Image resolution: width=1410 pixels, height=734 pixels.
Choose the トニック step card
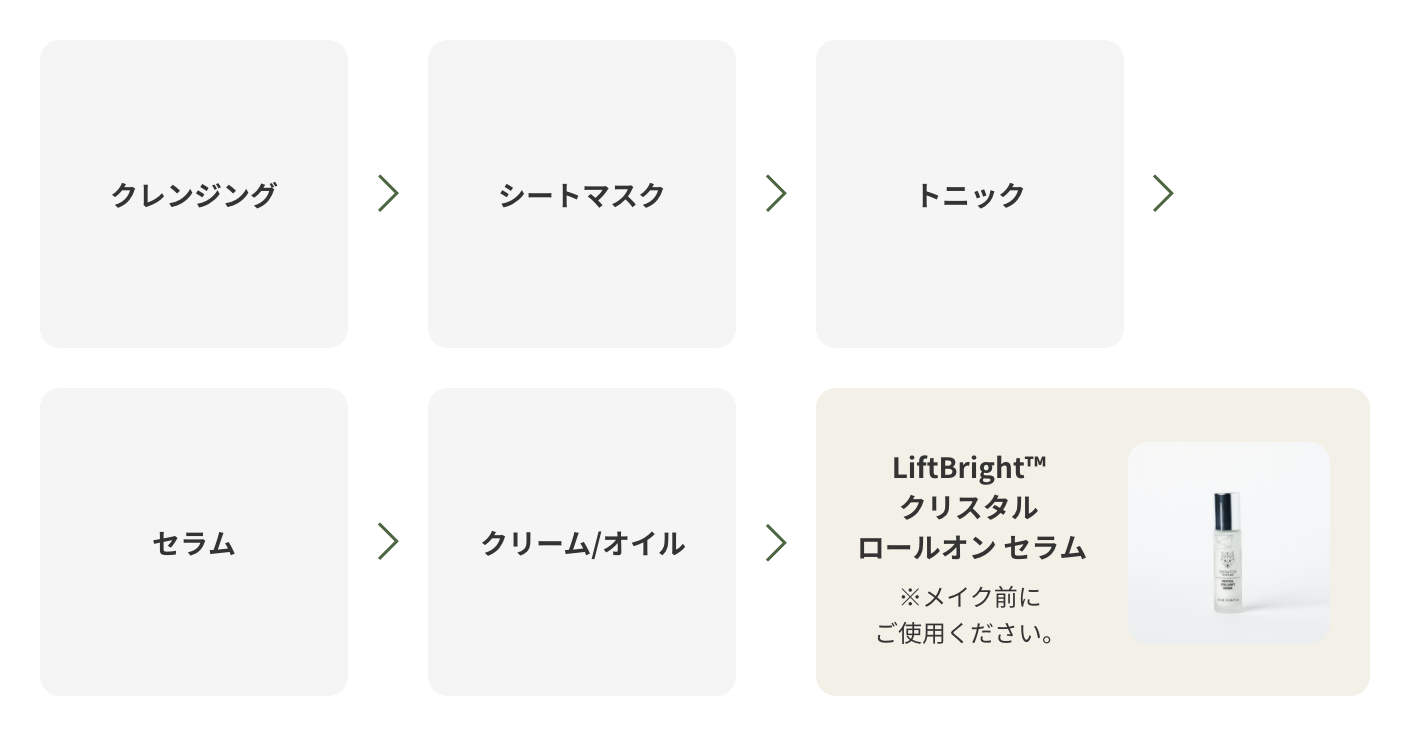tap(970, 194)
